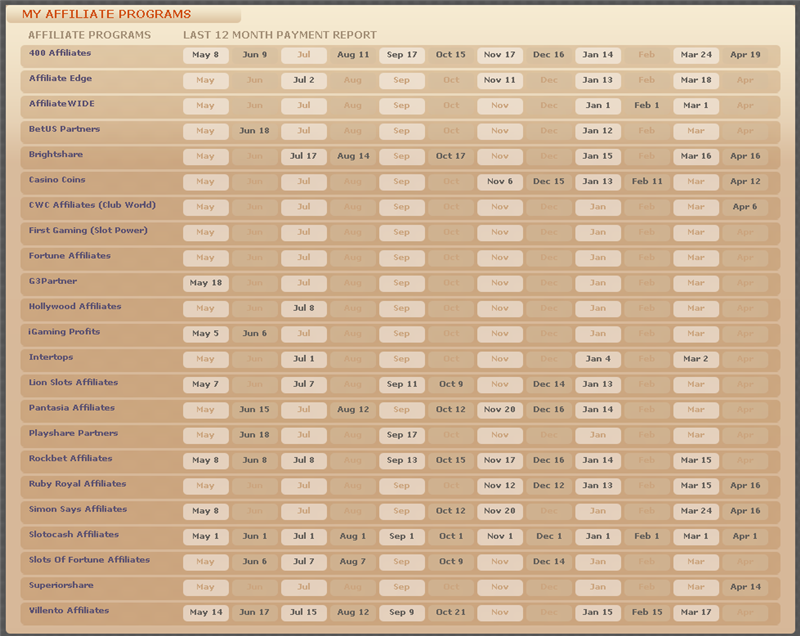Go to BetUS Partners program
Viewport: 800px width, 636px height.
tap(64, 129)
